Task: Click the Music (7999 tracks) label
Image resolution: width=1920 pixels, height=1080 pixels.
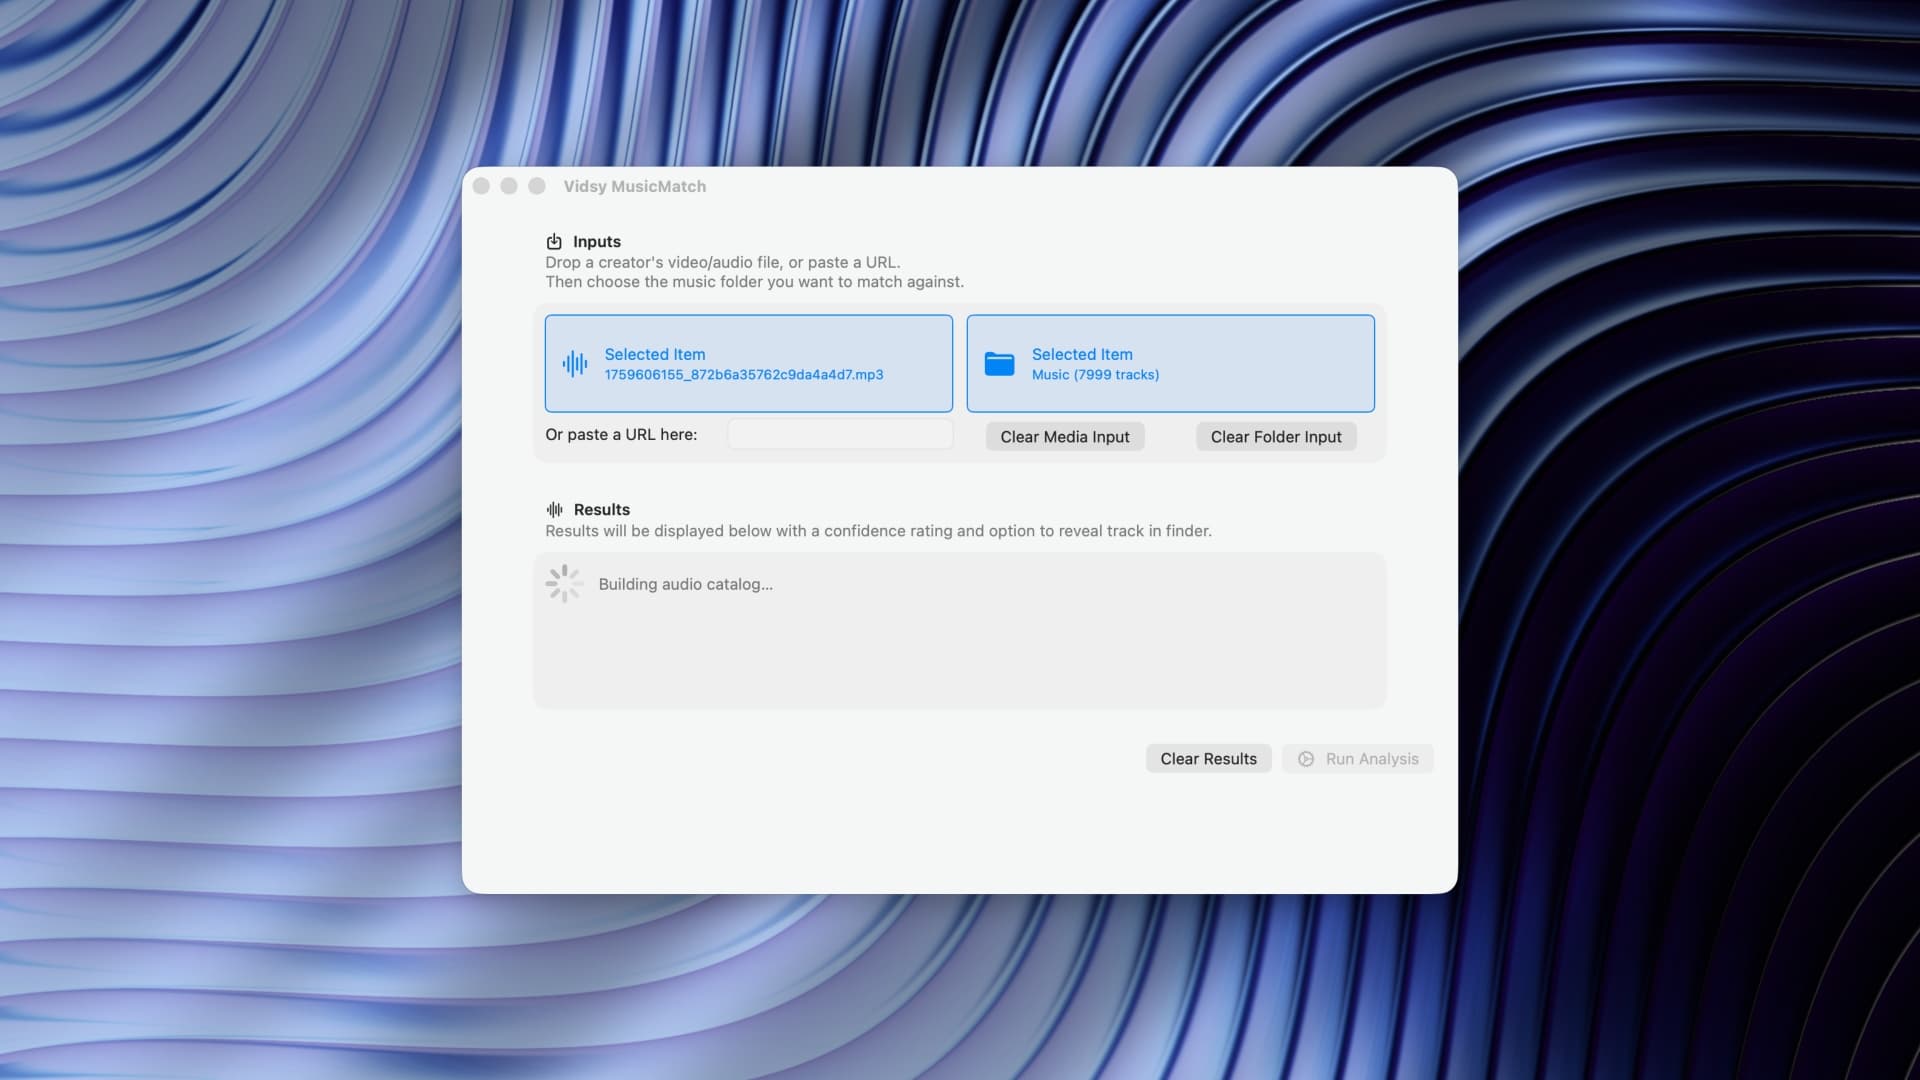Action: (1095, 374)
